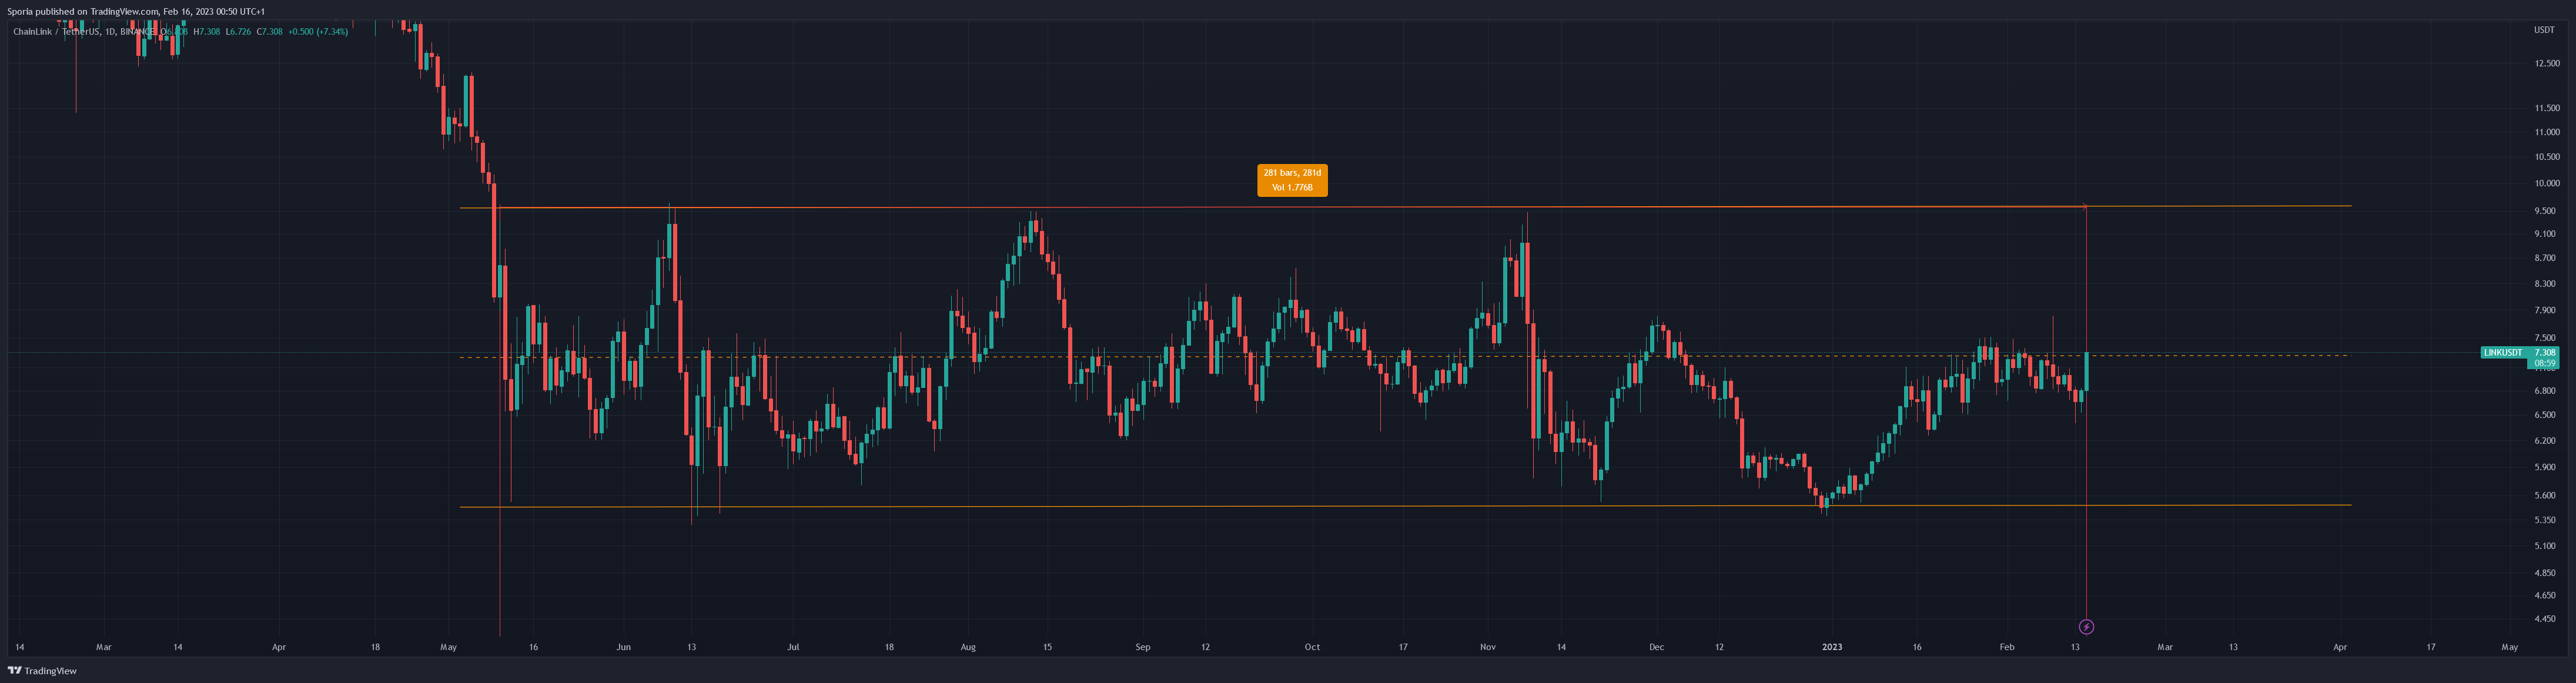Click the 7.900 price axis label

[x=2545, y=310]
